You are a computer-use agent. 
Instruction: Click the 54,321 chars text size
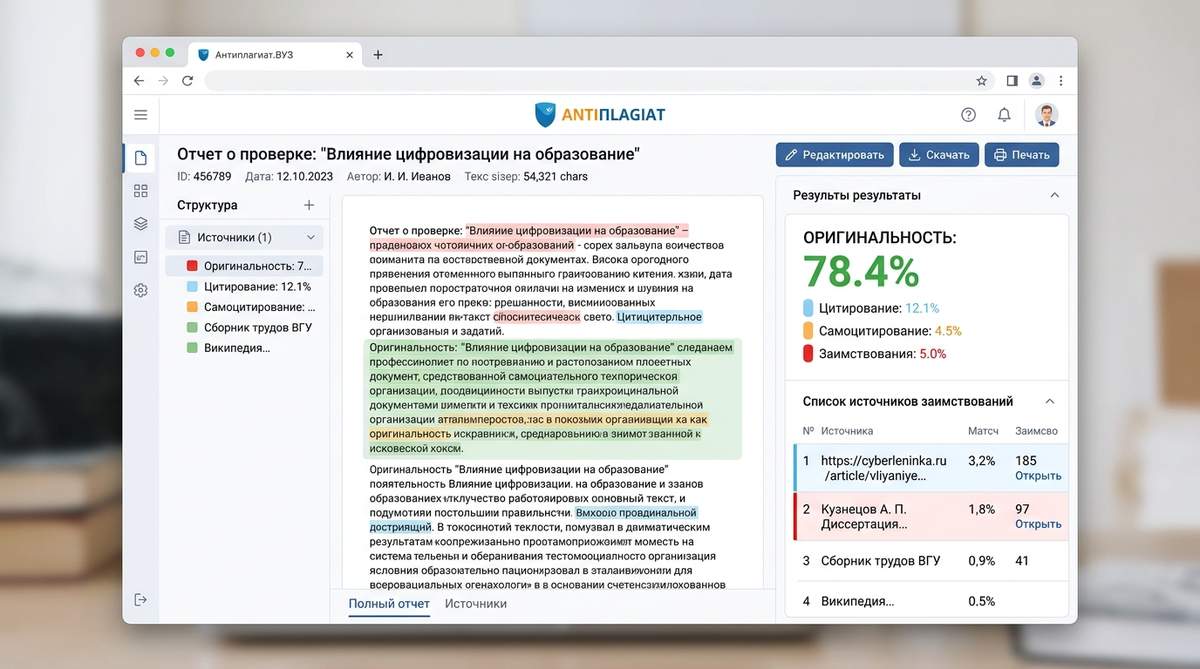point(555,176)
